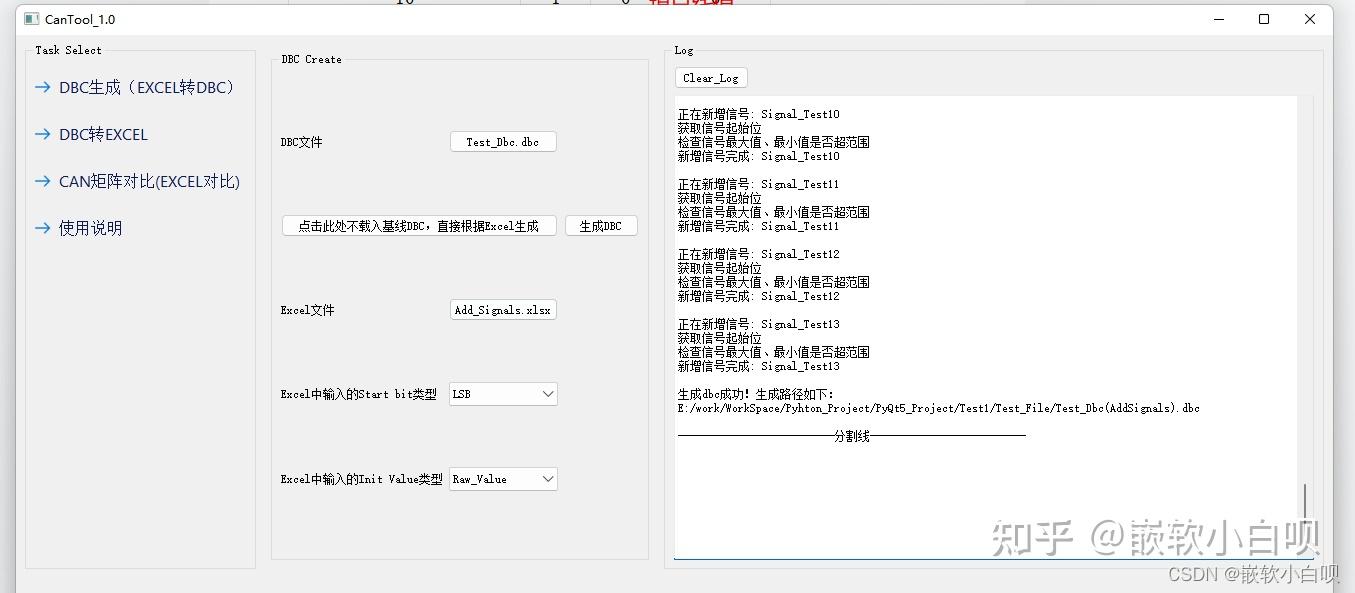The height and width of the screenshot is (593, 1355).
Task: Open the 使用说明 usage instructions entry
Action: (92, 228)
